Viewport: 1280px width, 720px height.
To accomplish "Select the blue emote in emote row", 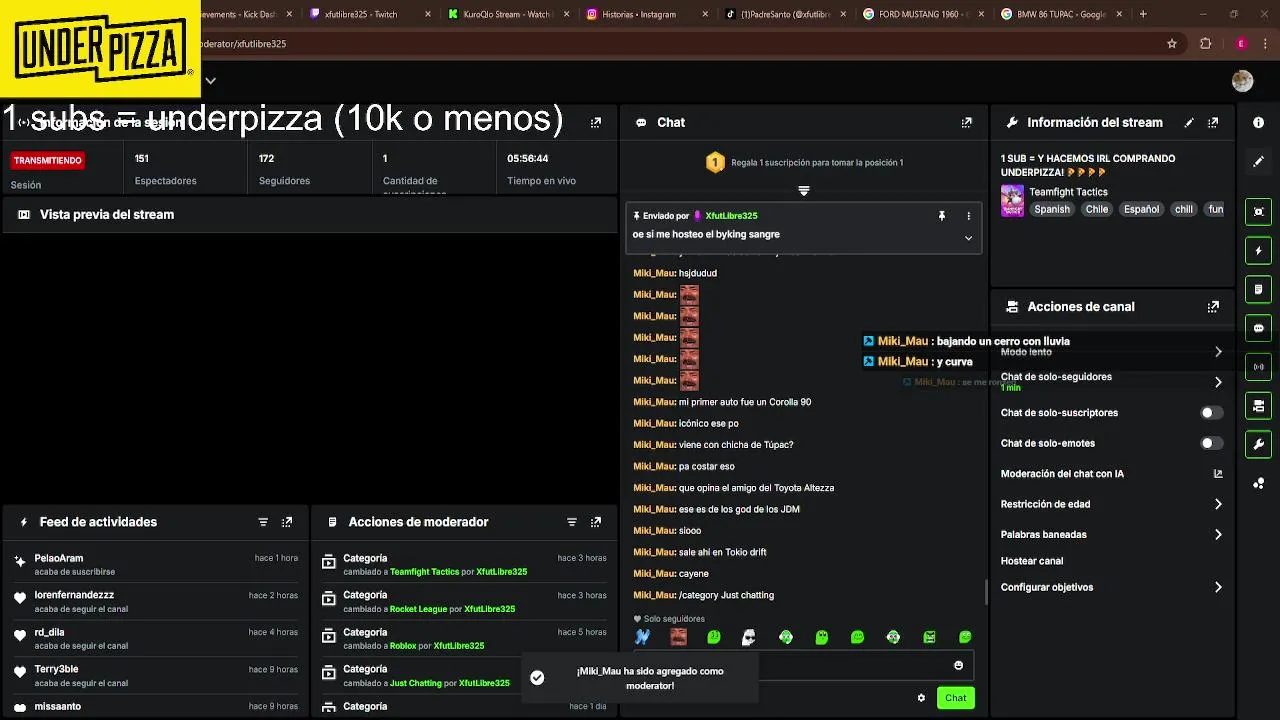I will tap(643, 637).
